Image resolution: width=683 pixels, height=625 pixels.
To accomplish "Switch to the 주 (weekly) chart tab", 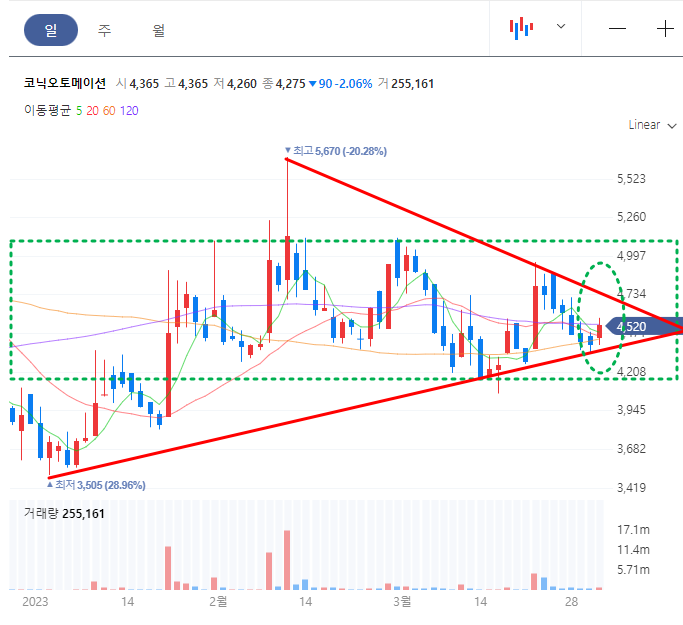I will [x=105, y=30].
